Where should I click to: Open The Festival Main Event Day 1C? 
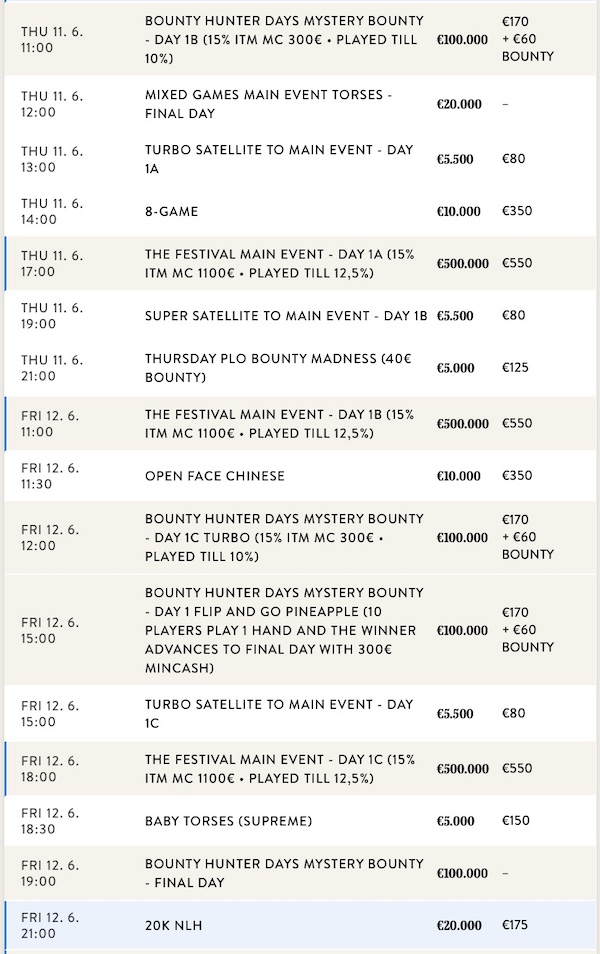tap(300, 768)
